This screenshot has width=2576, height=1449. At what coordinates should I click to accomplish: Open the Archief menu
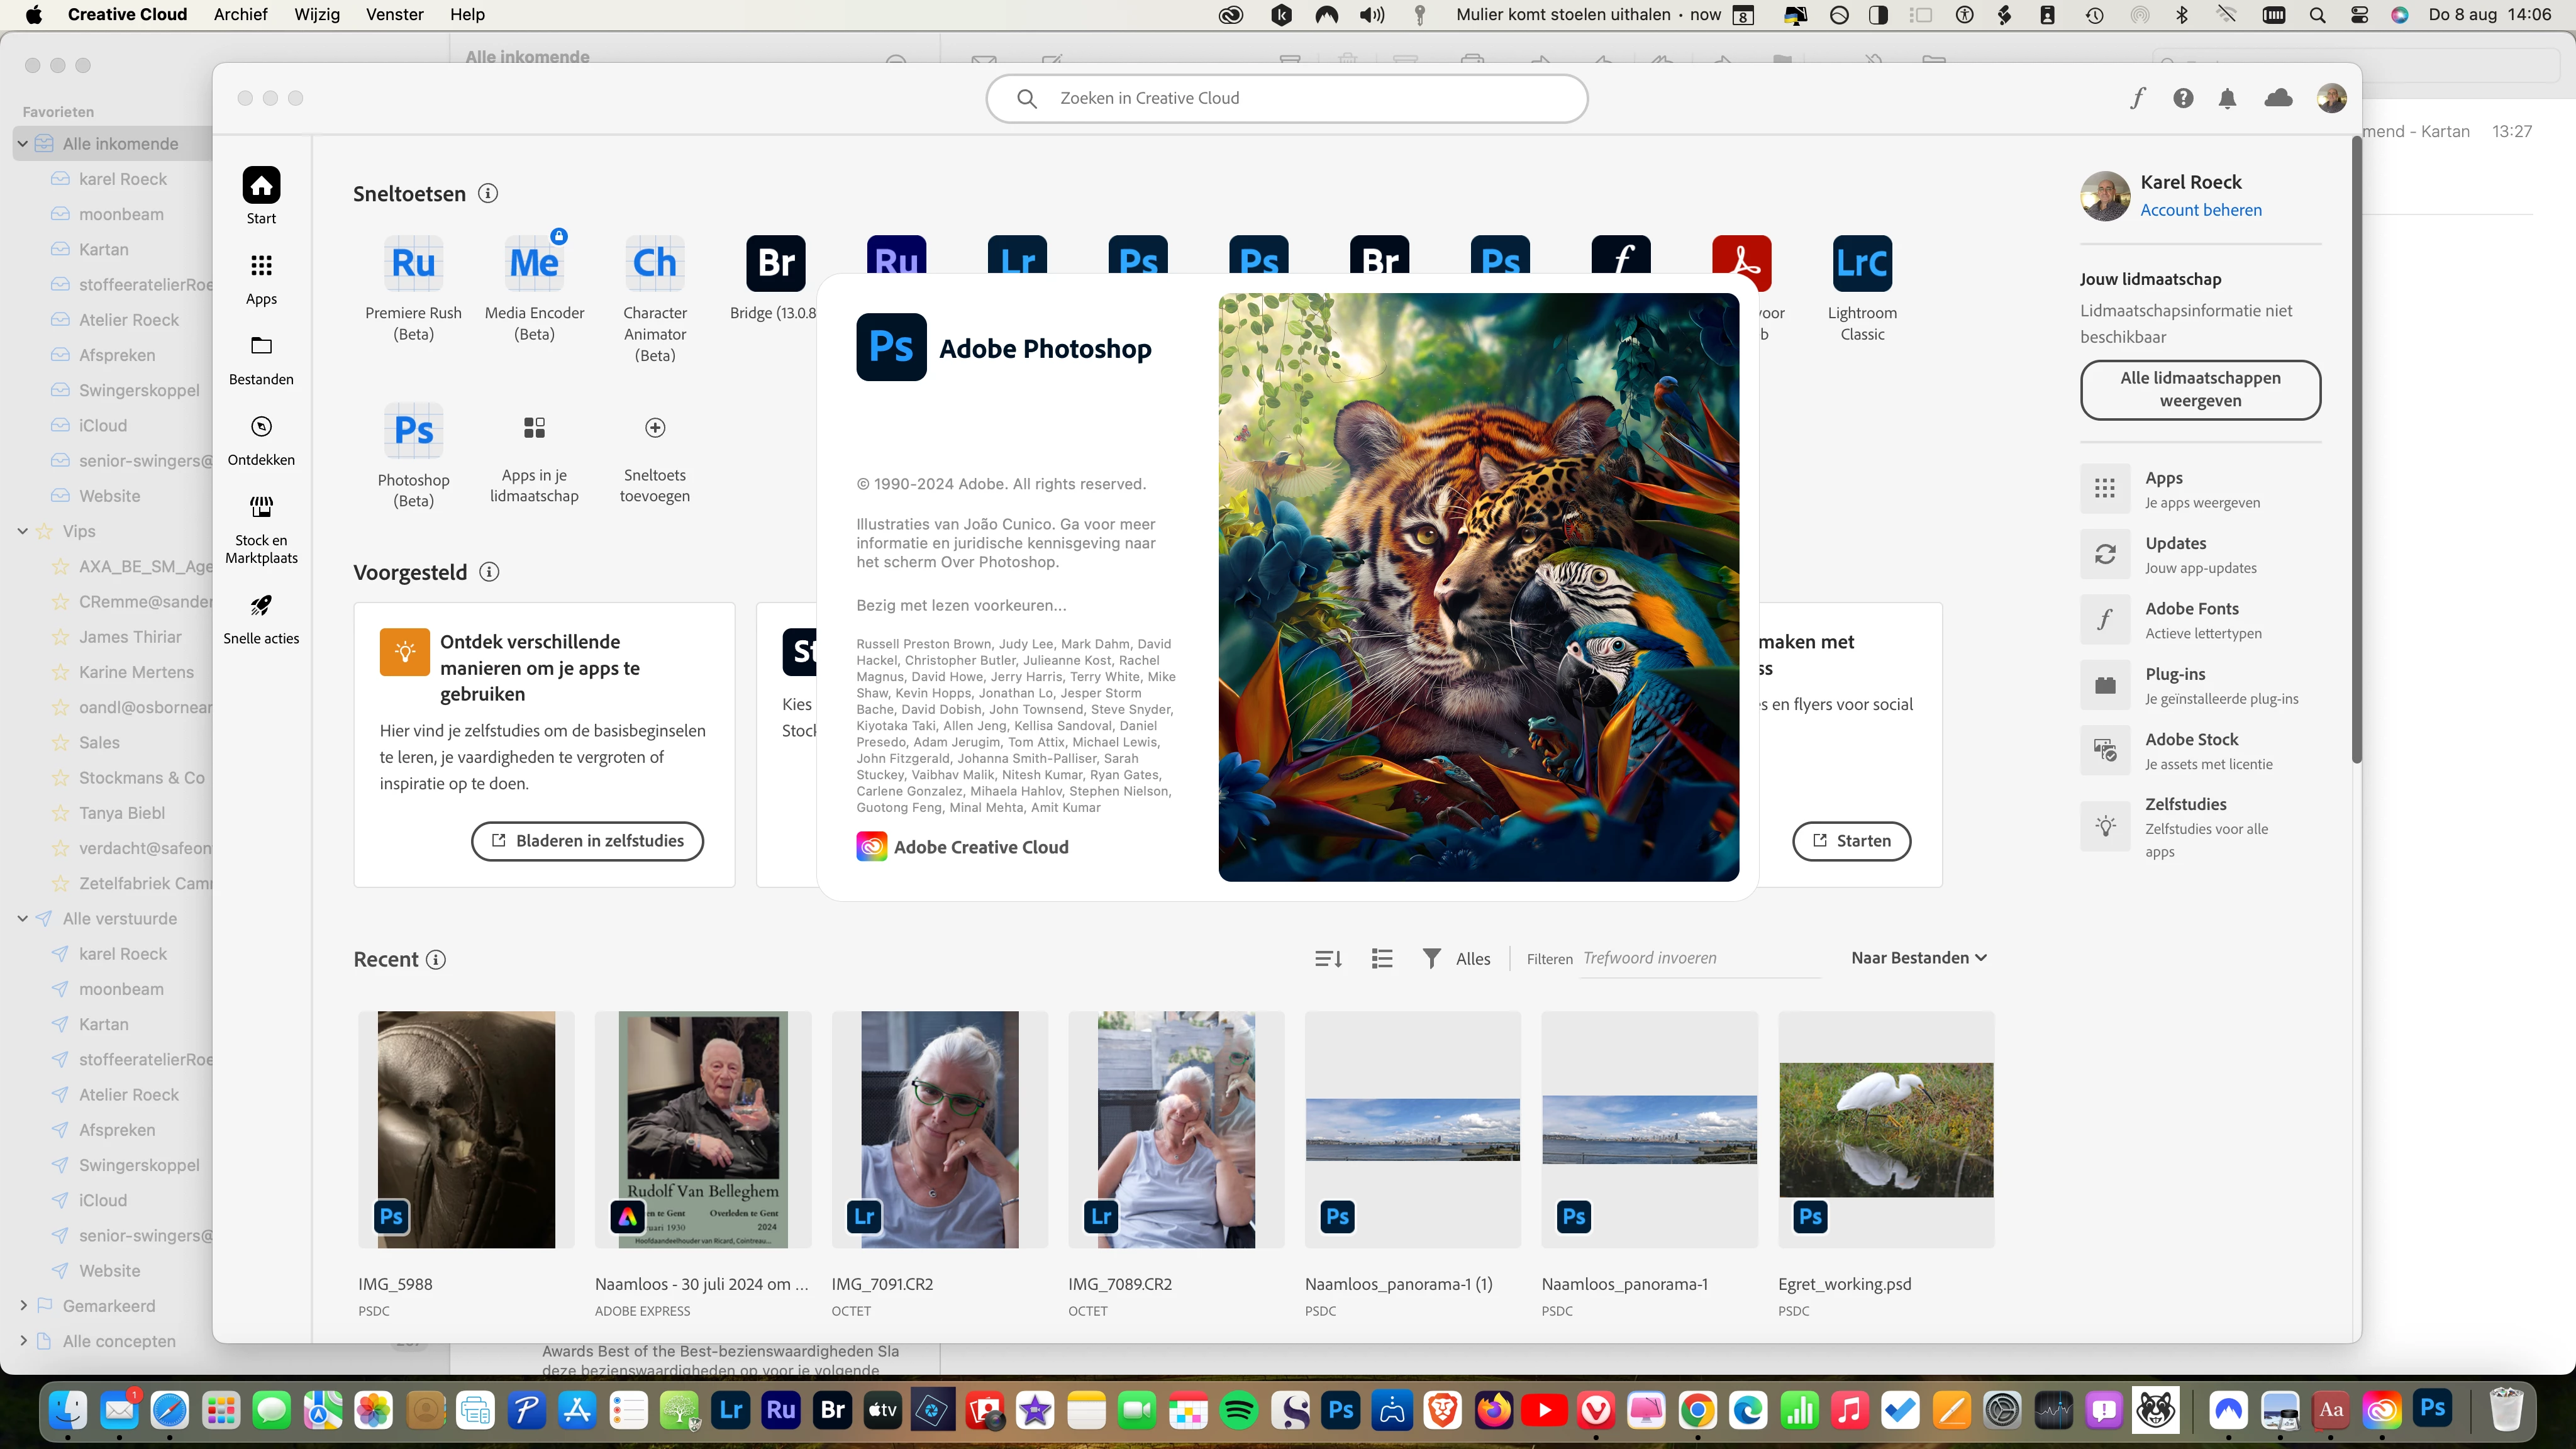tap(240, 14)
